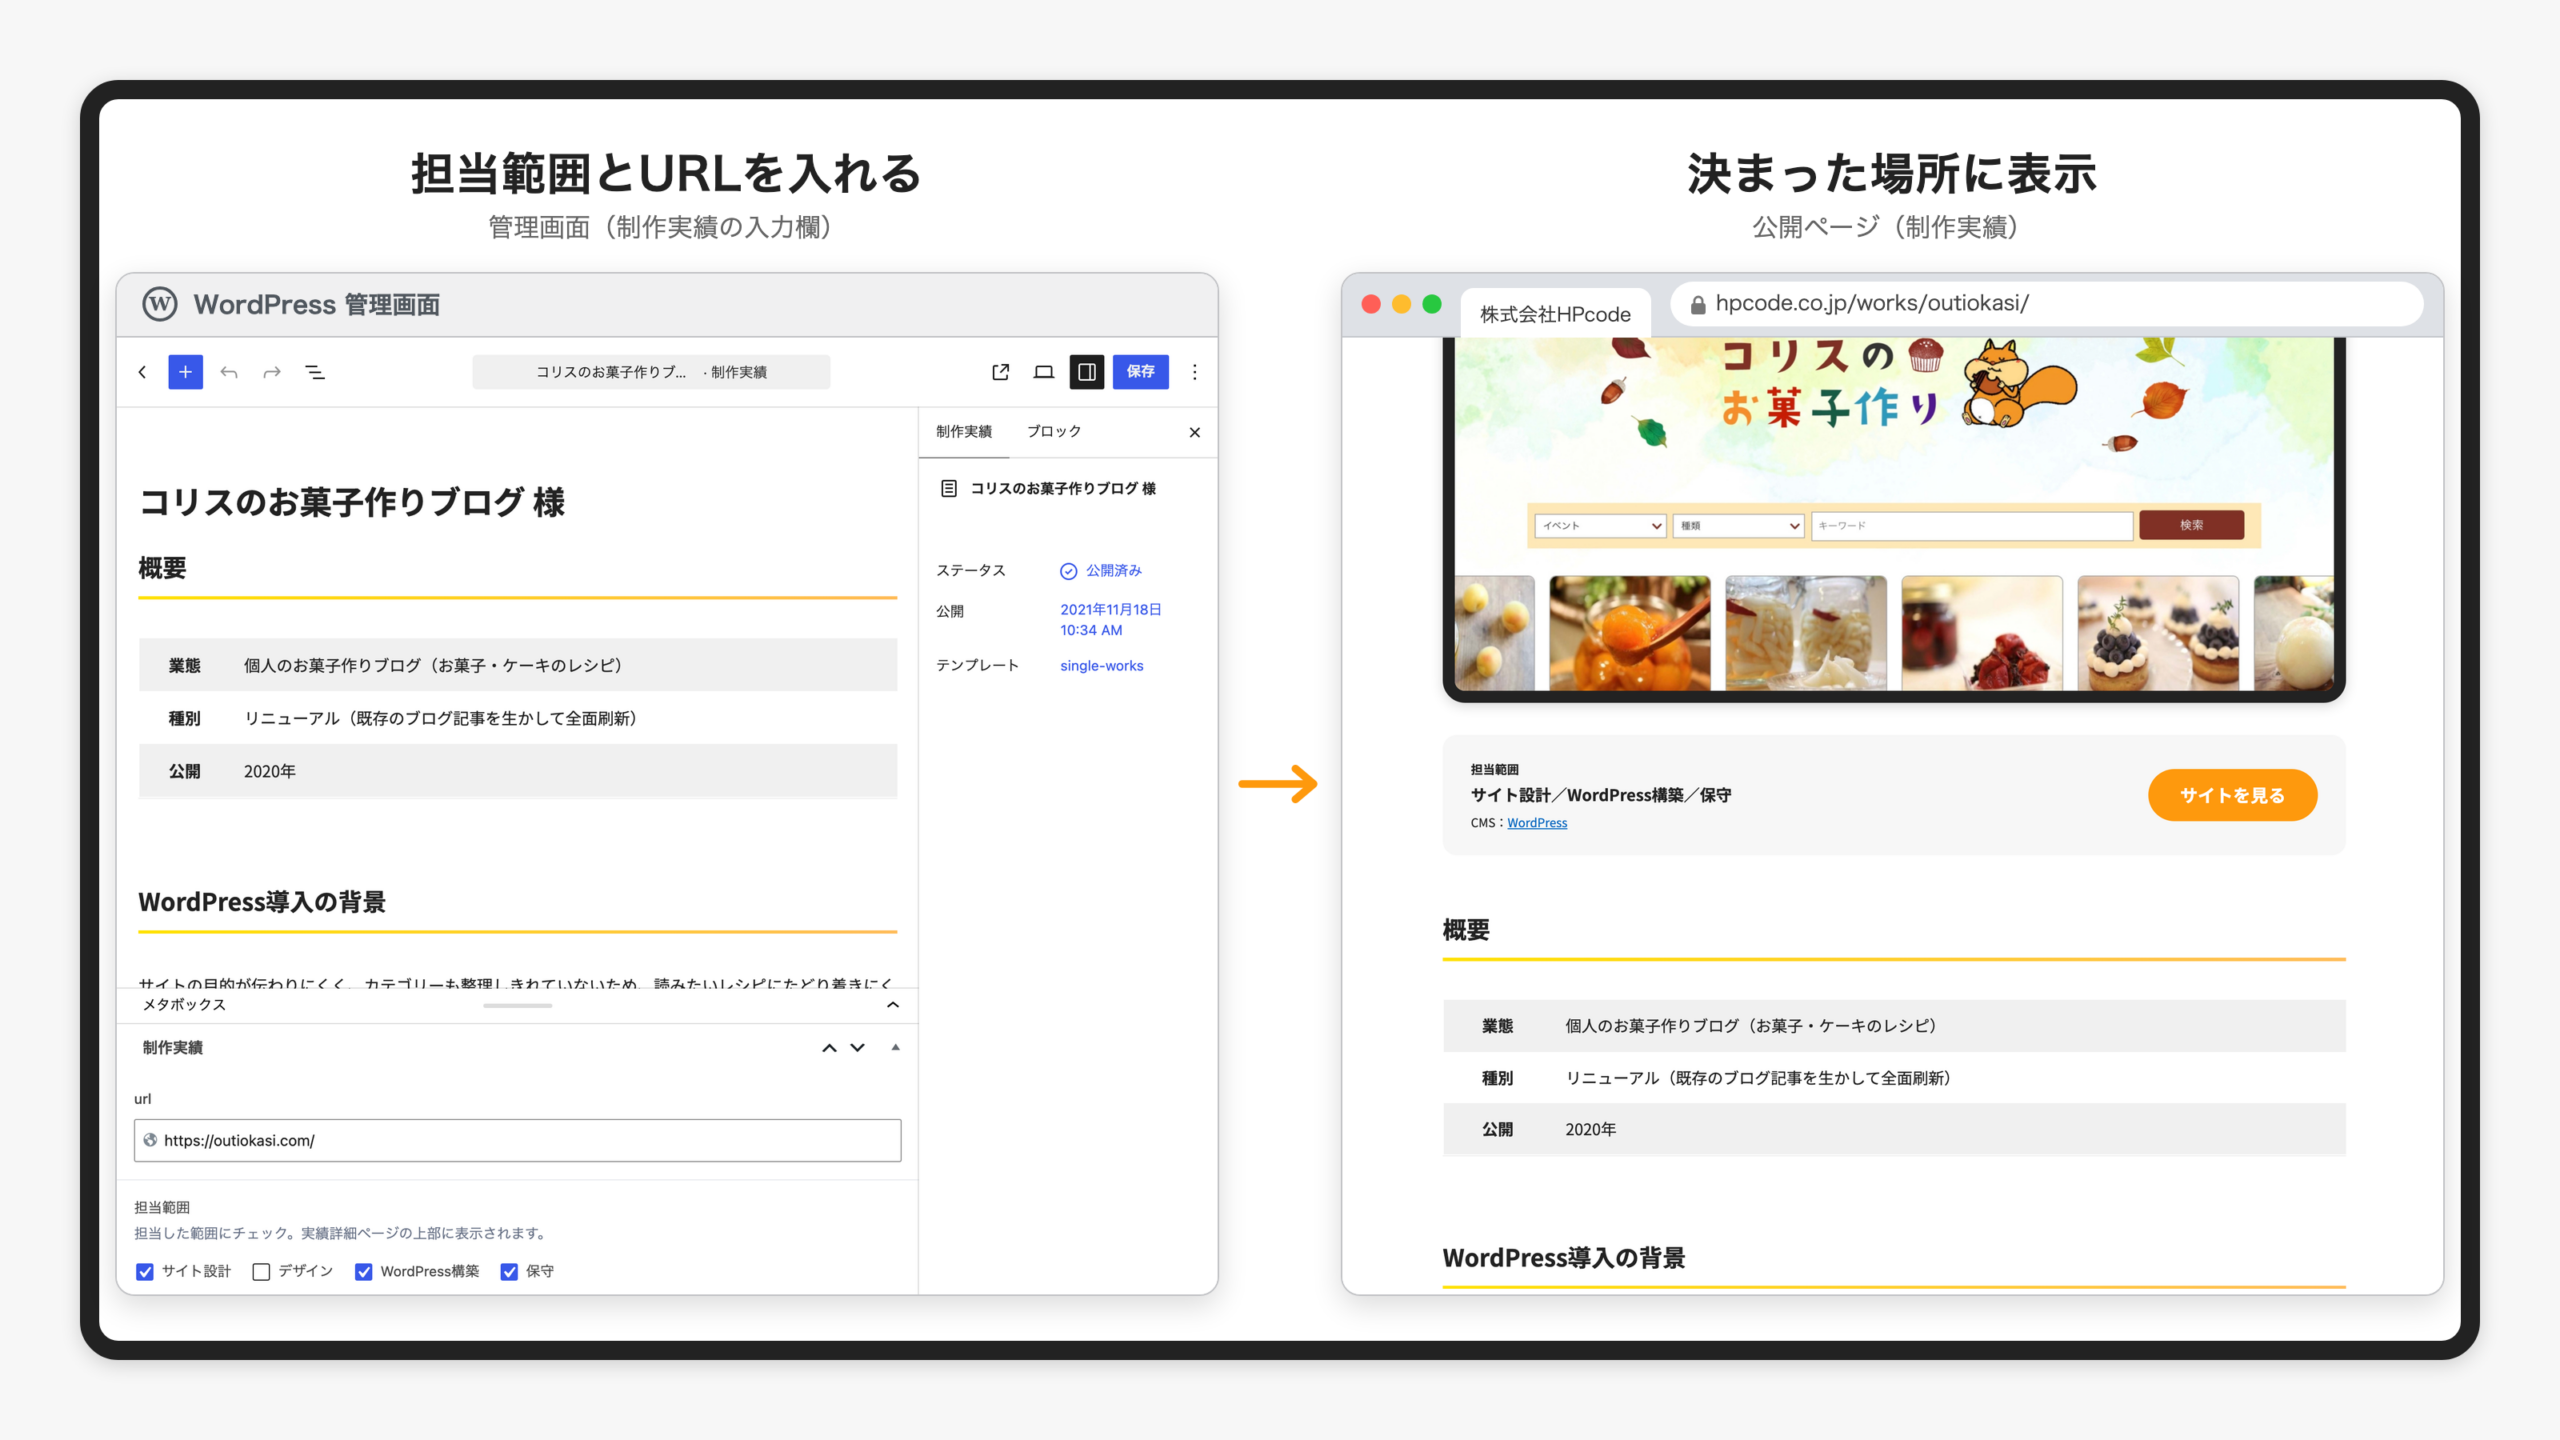Click the サイトを見る button

point(2232,795)
